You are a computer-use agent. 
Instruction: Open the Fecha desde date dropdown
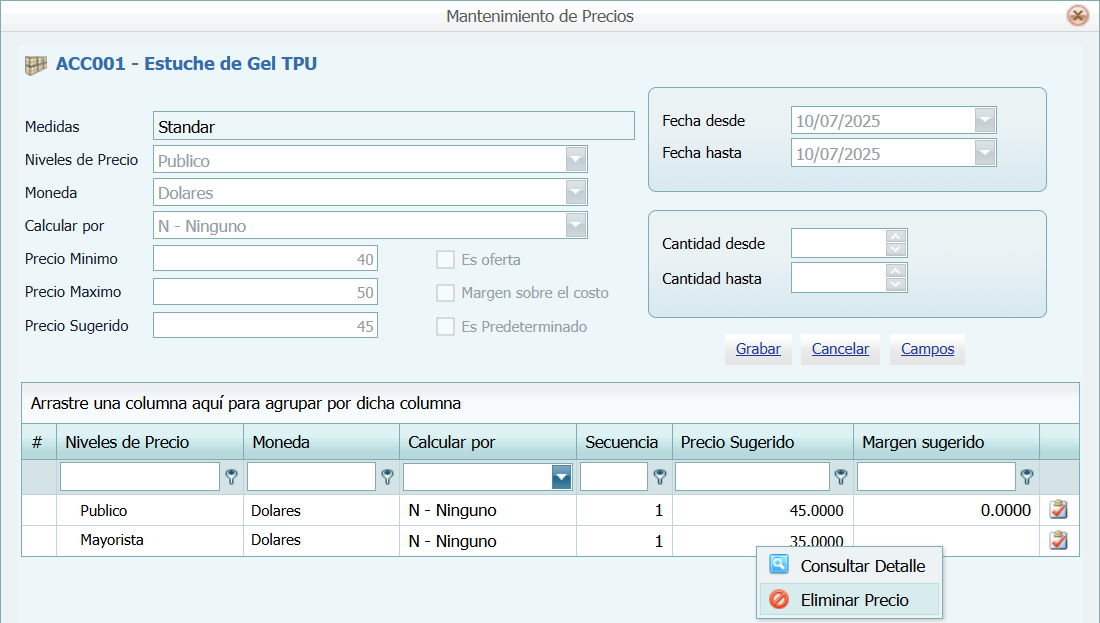coord(985,121)
